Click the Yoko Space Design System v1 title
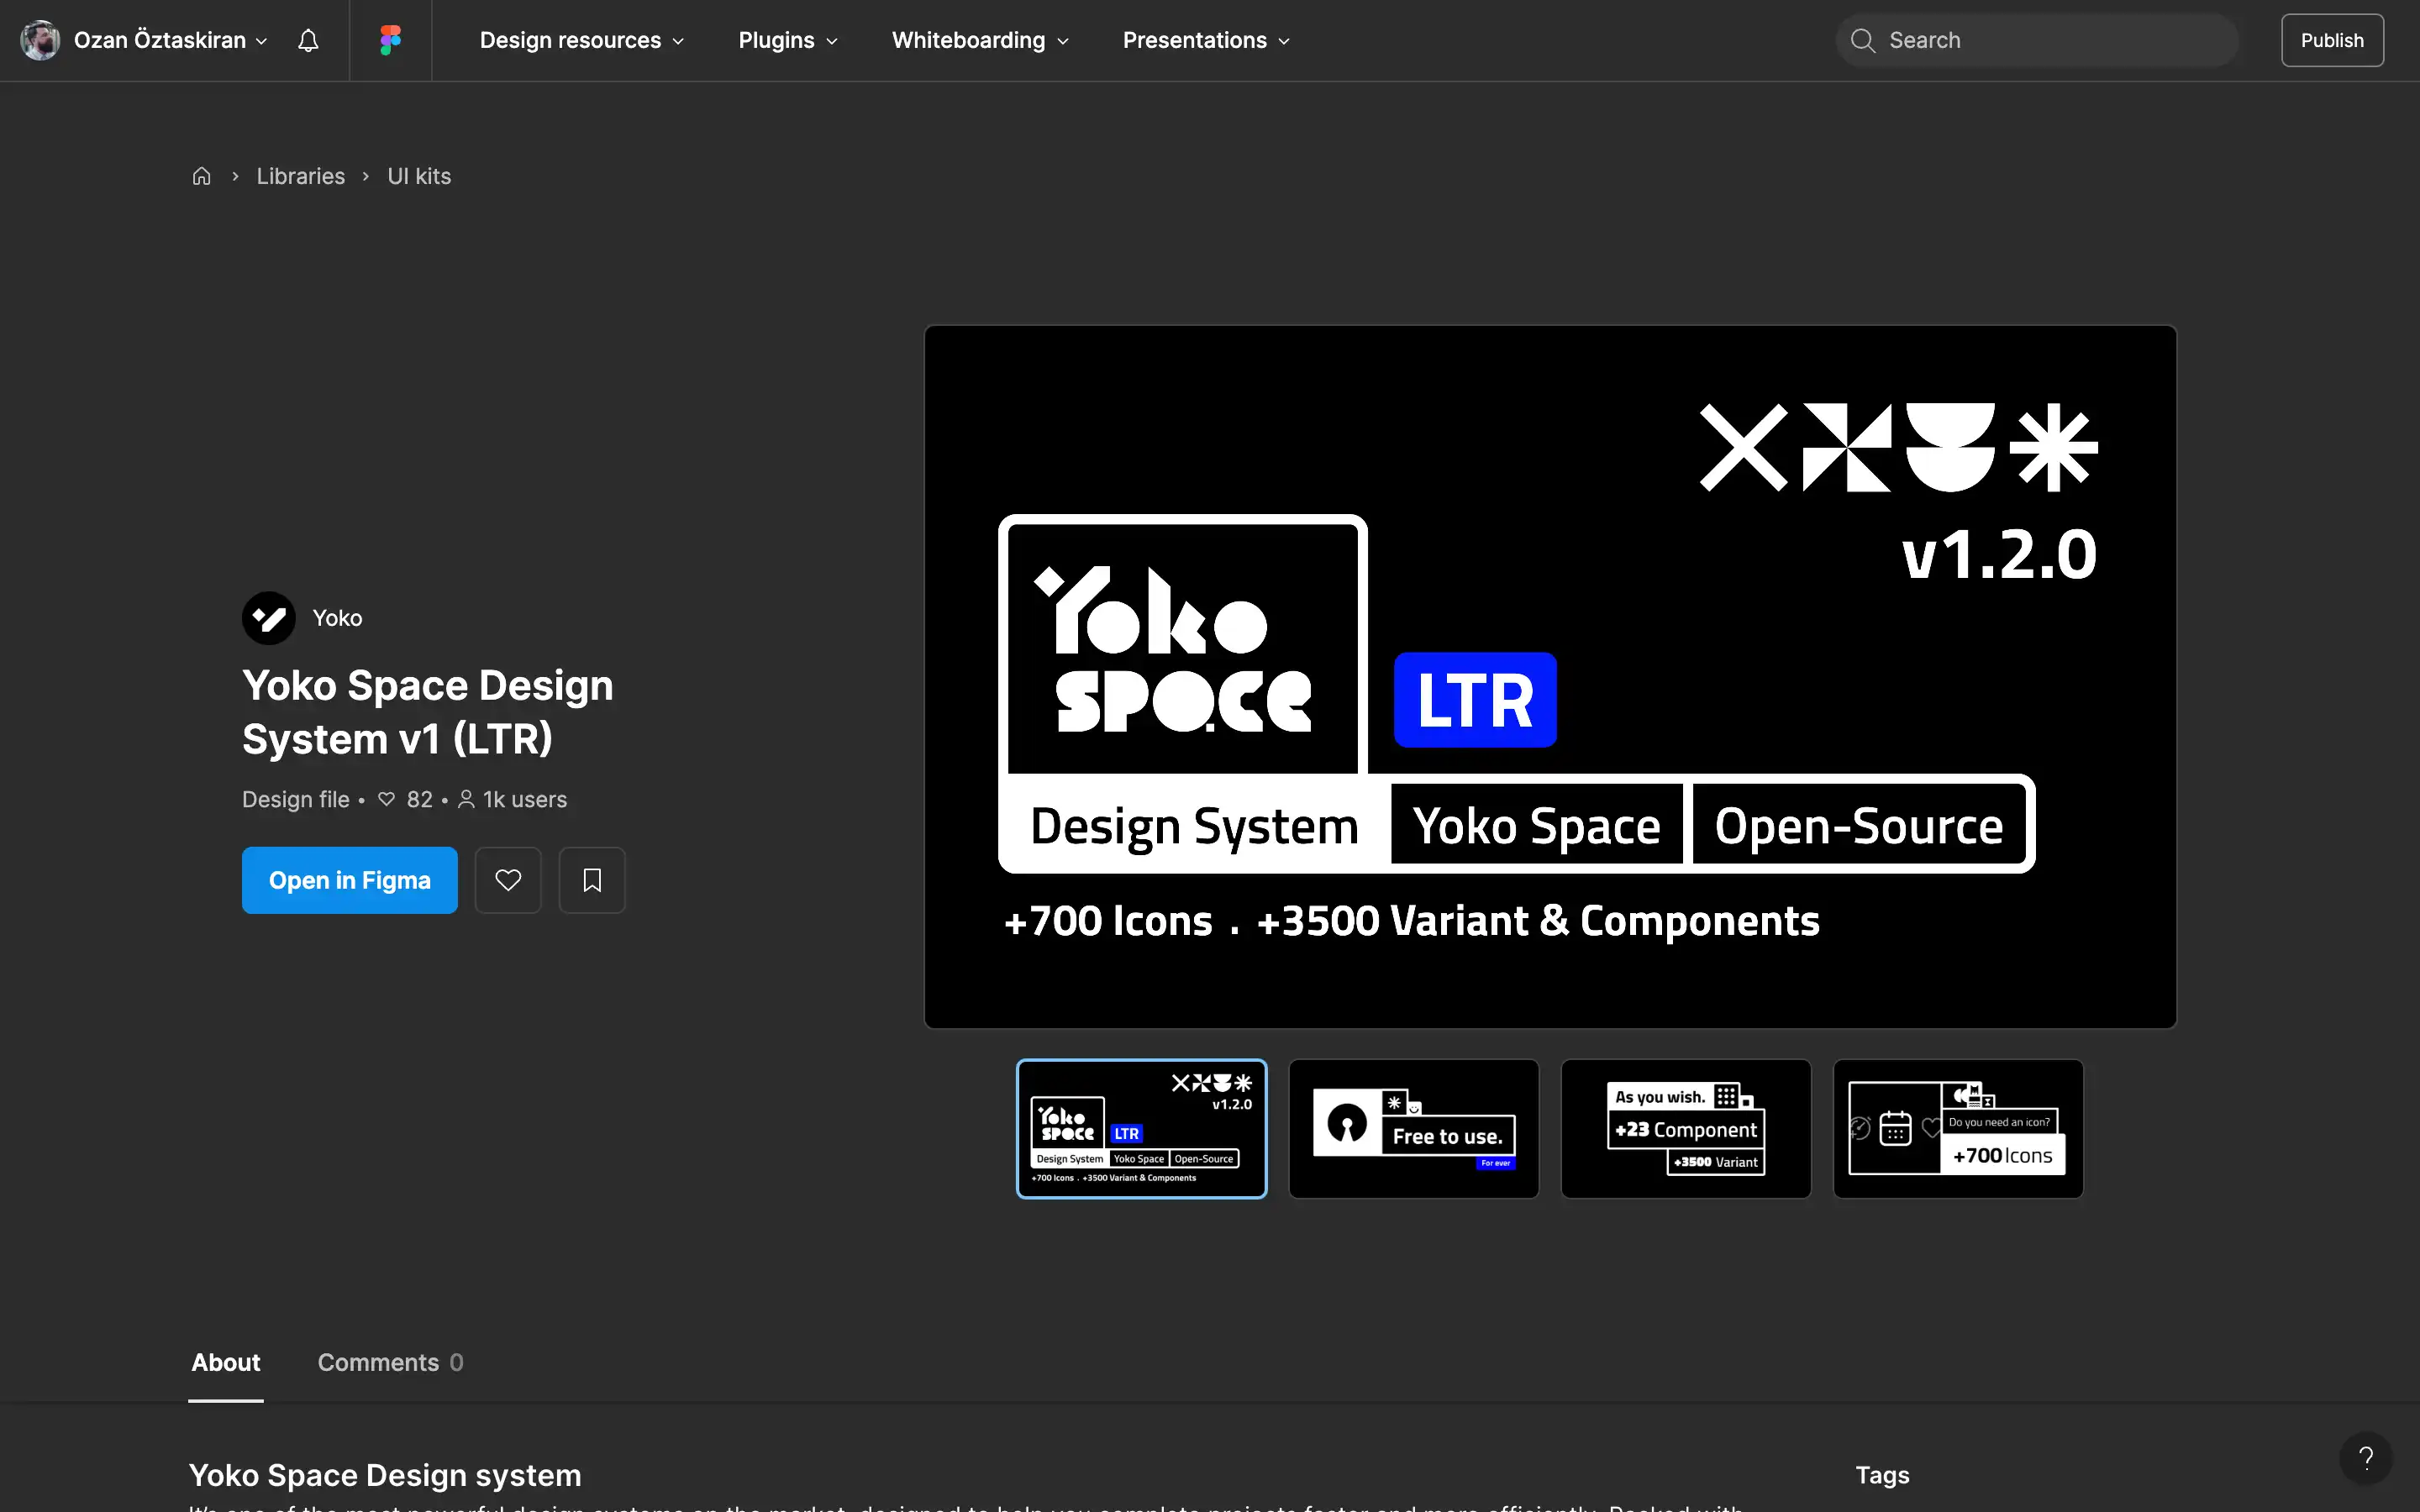 click(428, 712)
